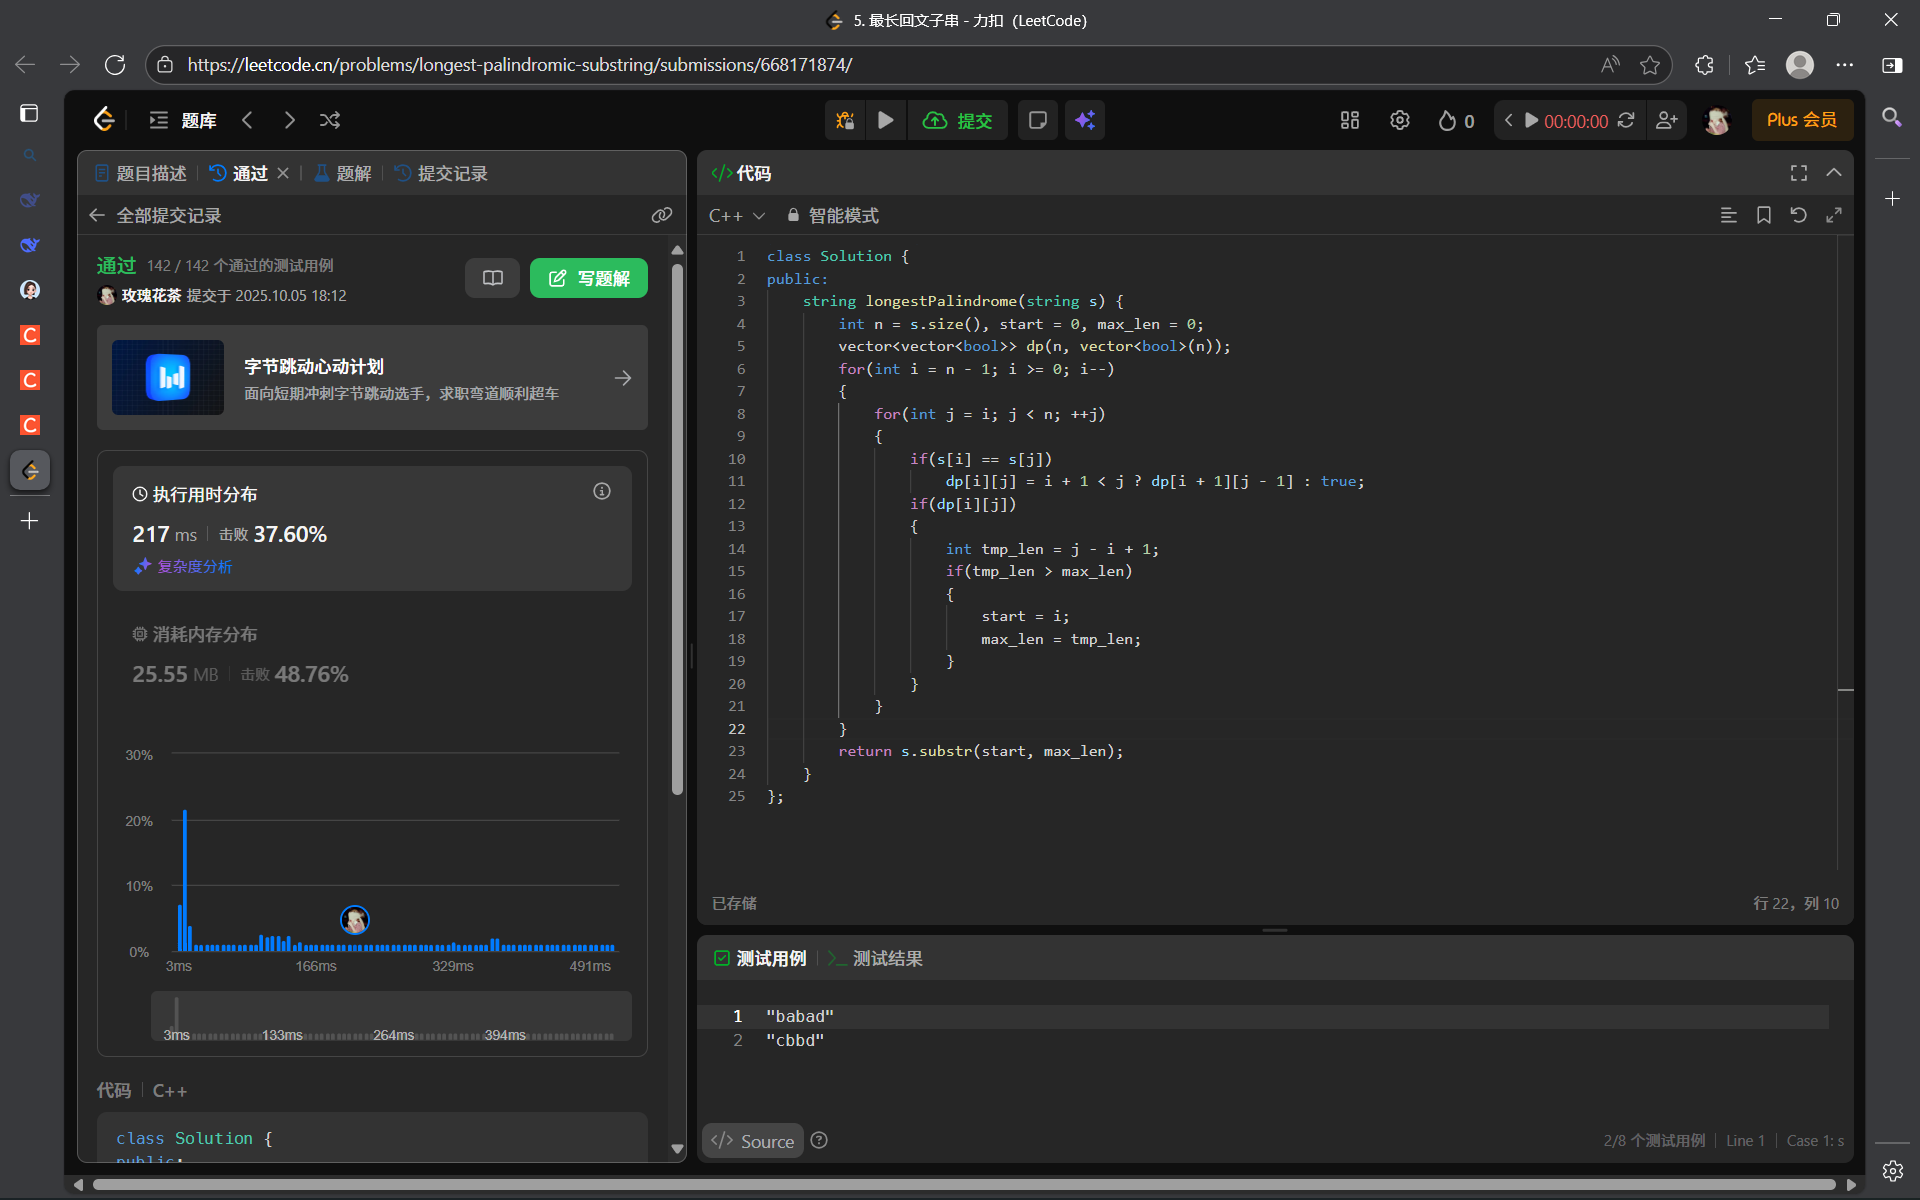The height and width of the screenshot is (1200, 1920).
Task: Collapse the 代码 panel with chevron
Action: point(1834,173)
